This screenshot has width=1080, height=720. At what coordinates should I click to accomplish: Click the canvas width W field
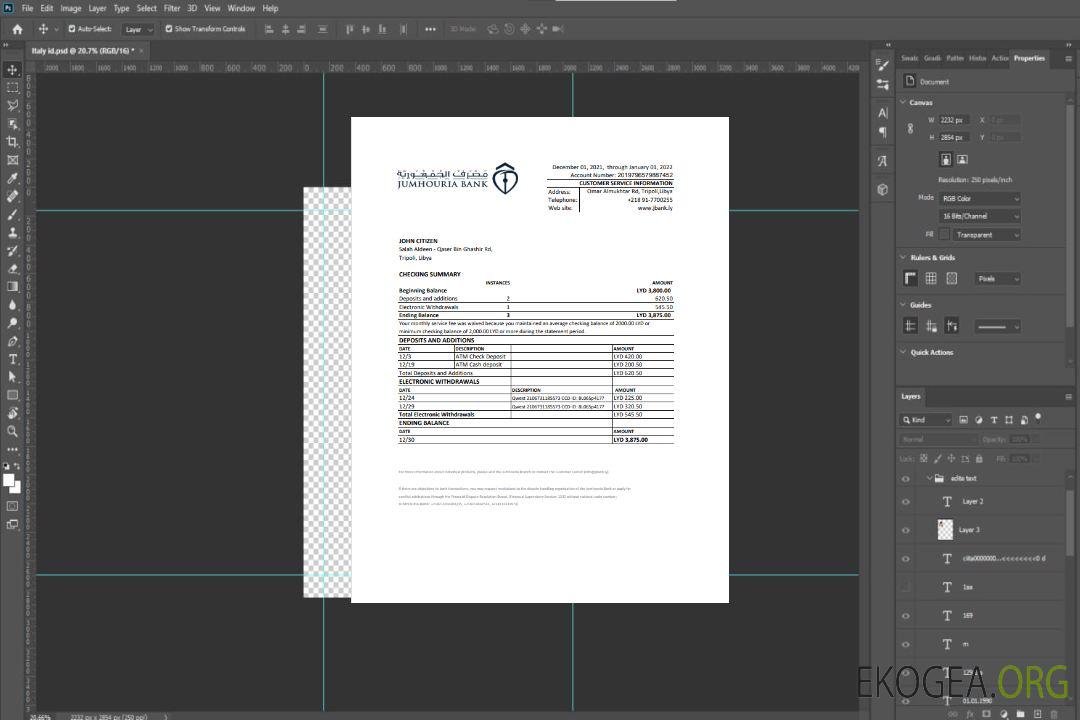pos(955,120)
